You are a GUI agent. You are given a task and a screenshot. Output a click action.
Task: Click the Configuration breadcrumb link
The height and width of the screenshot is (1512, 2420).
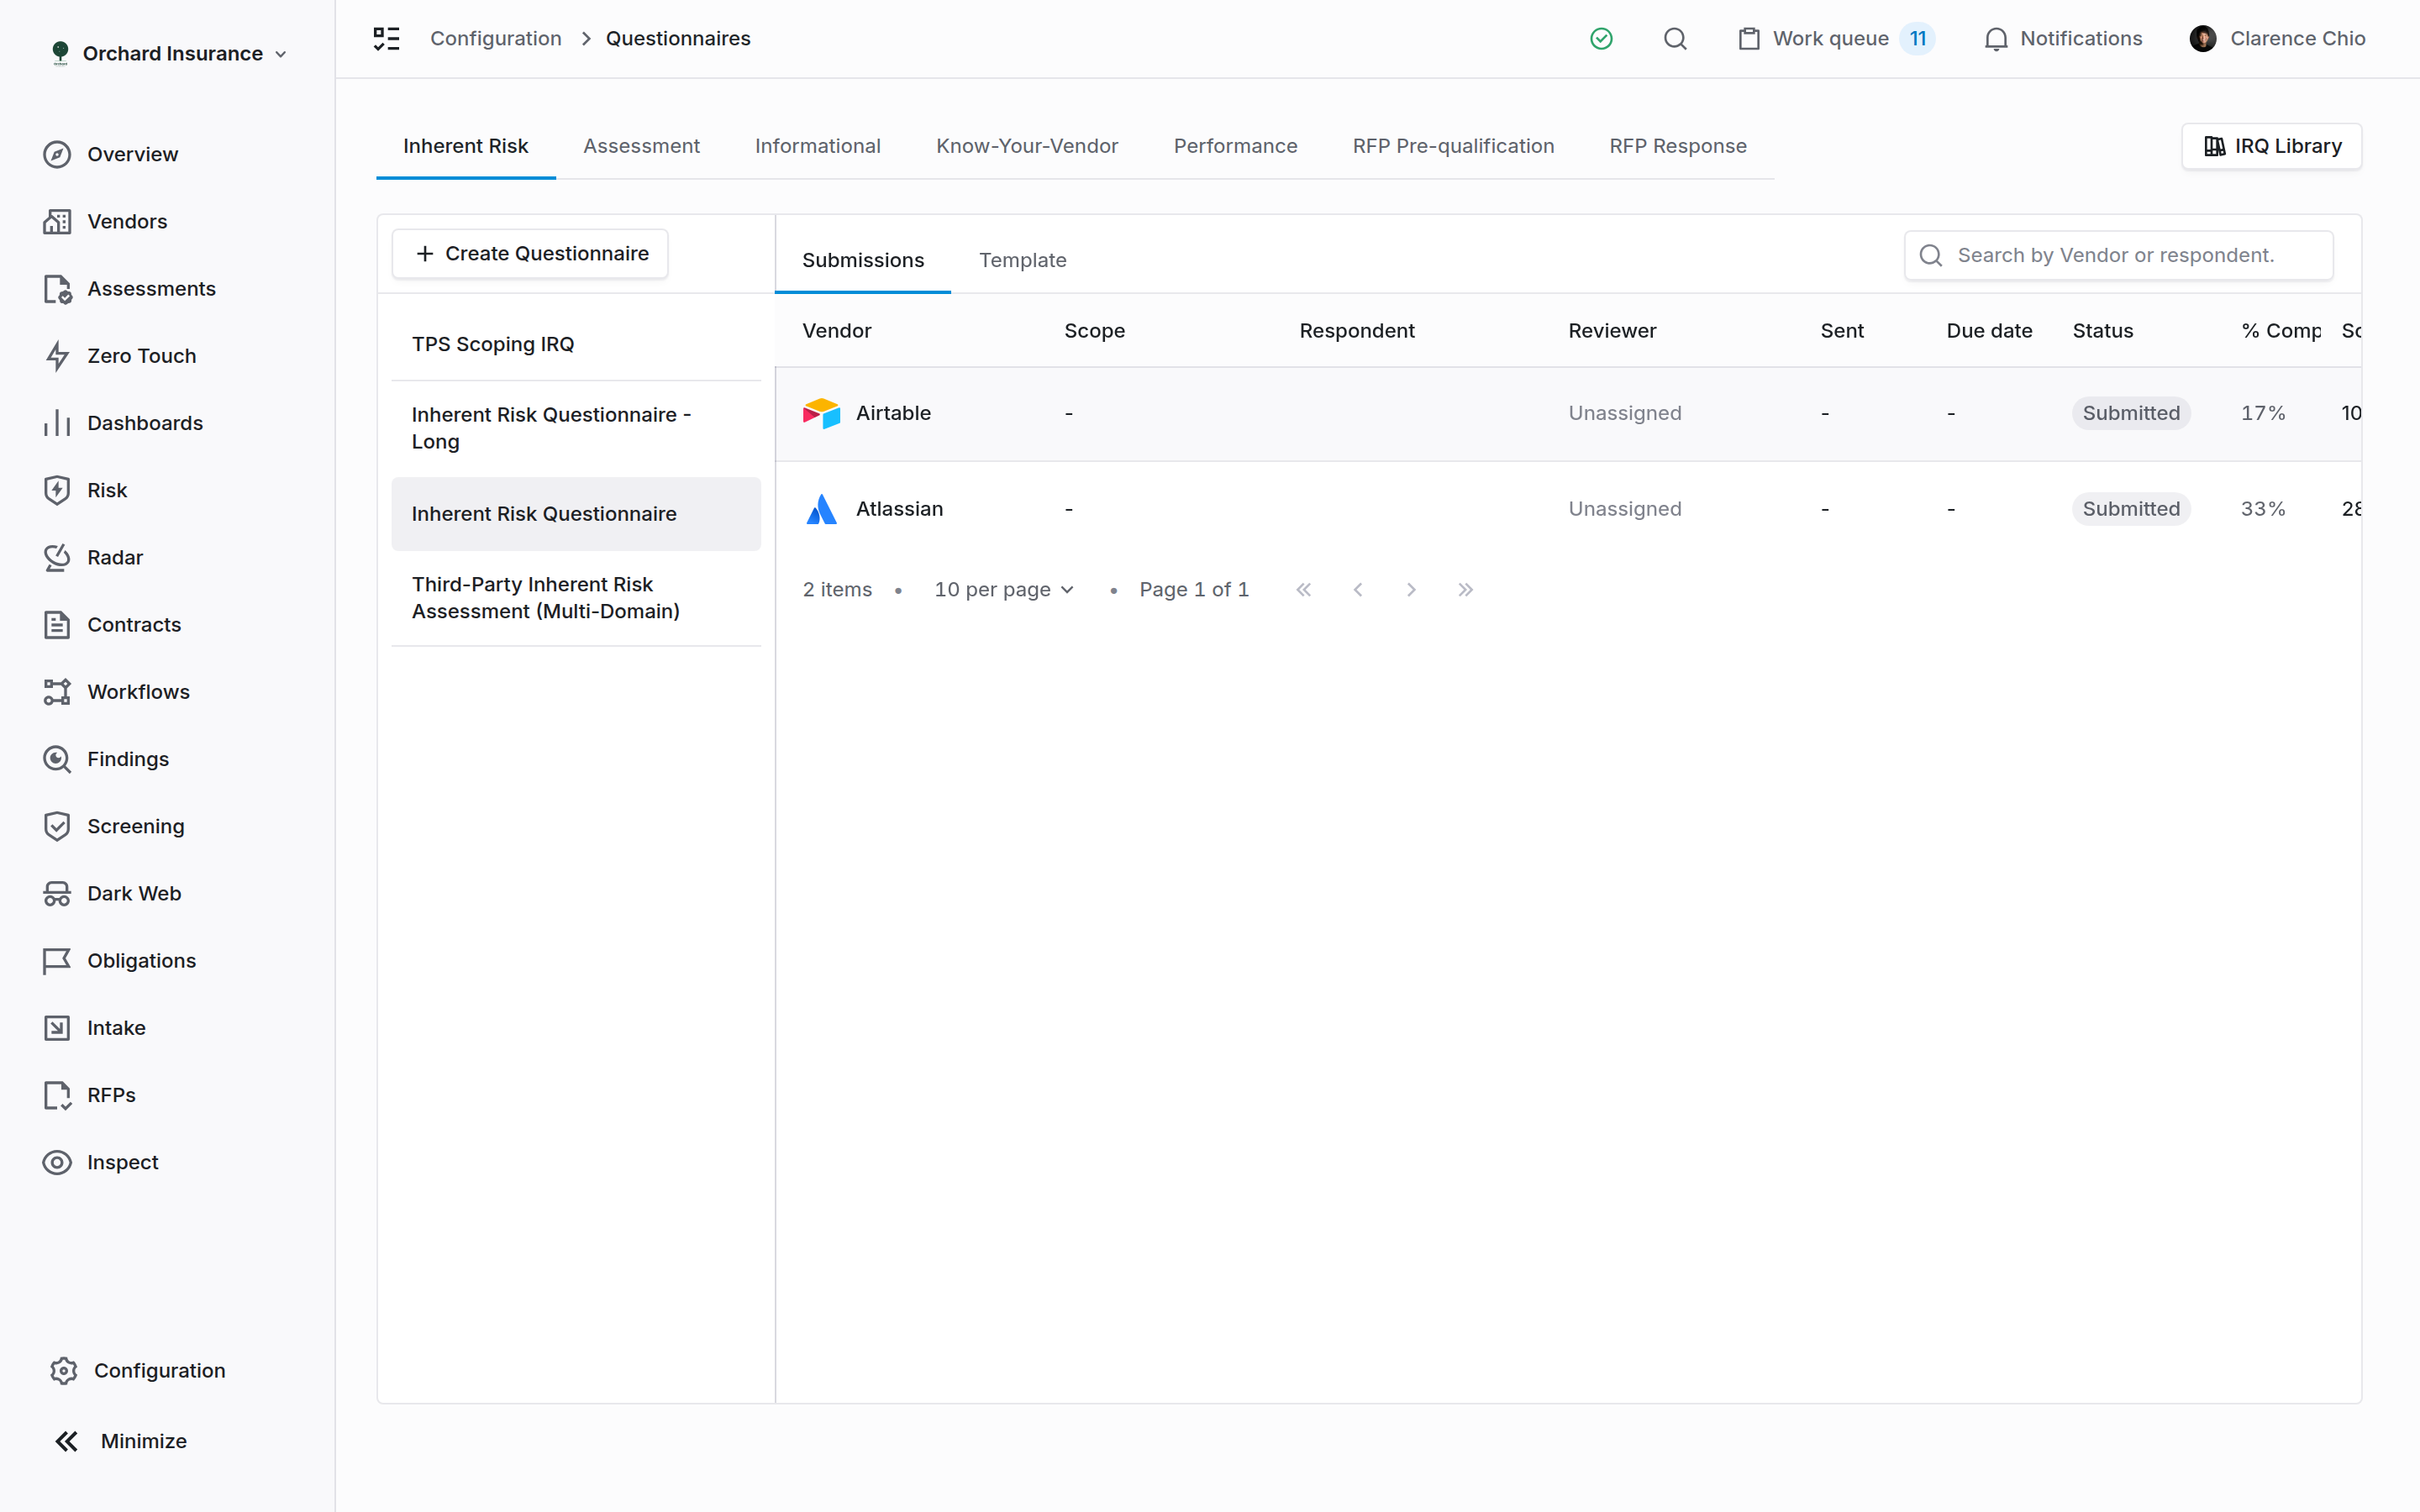(x=496, y=38)
